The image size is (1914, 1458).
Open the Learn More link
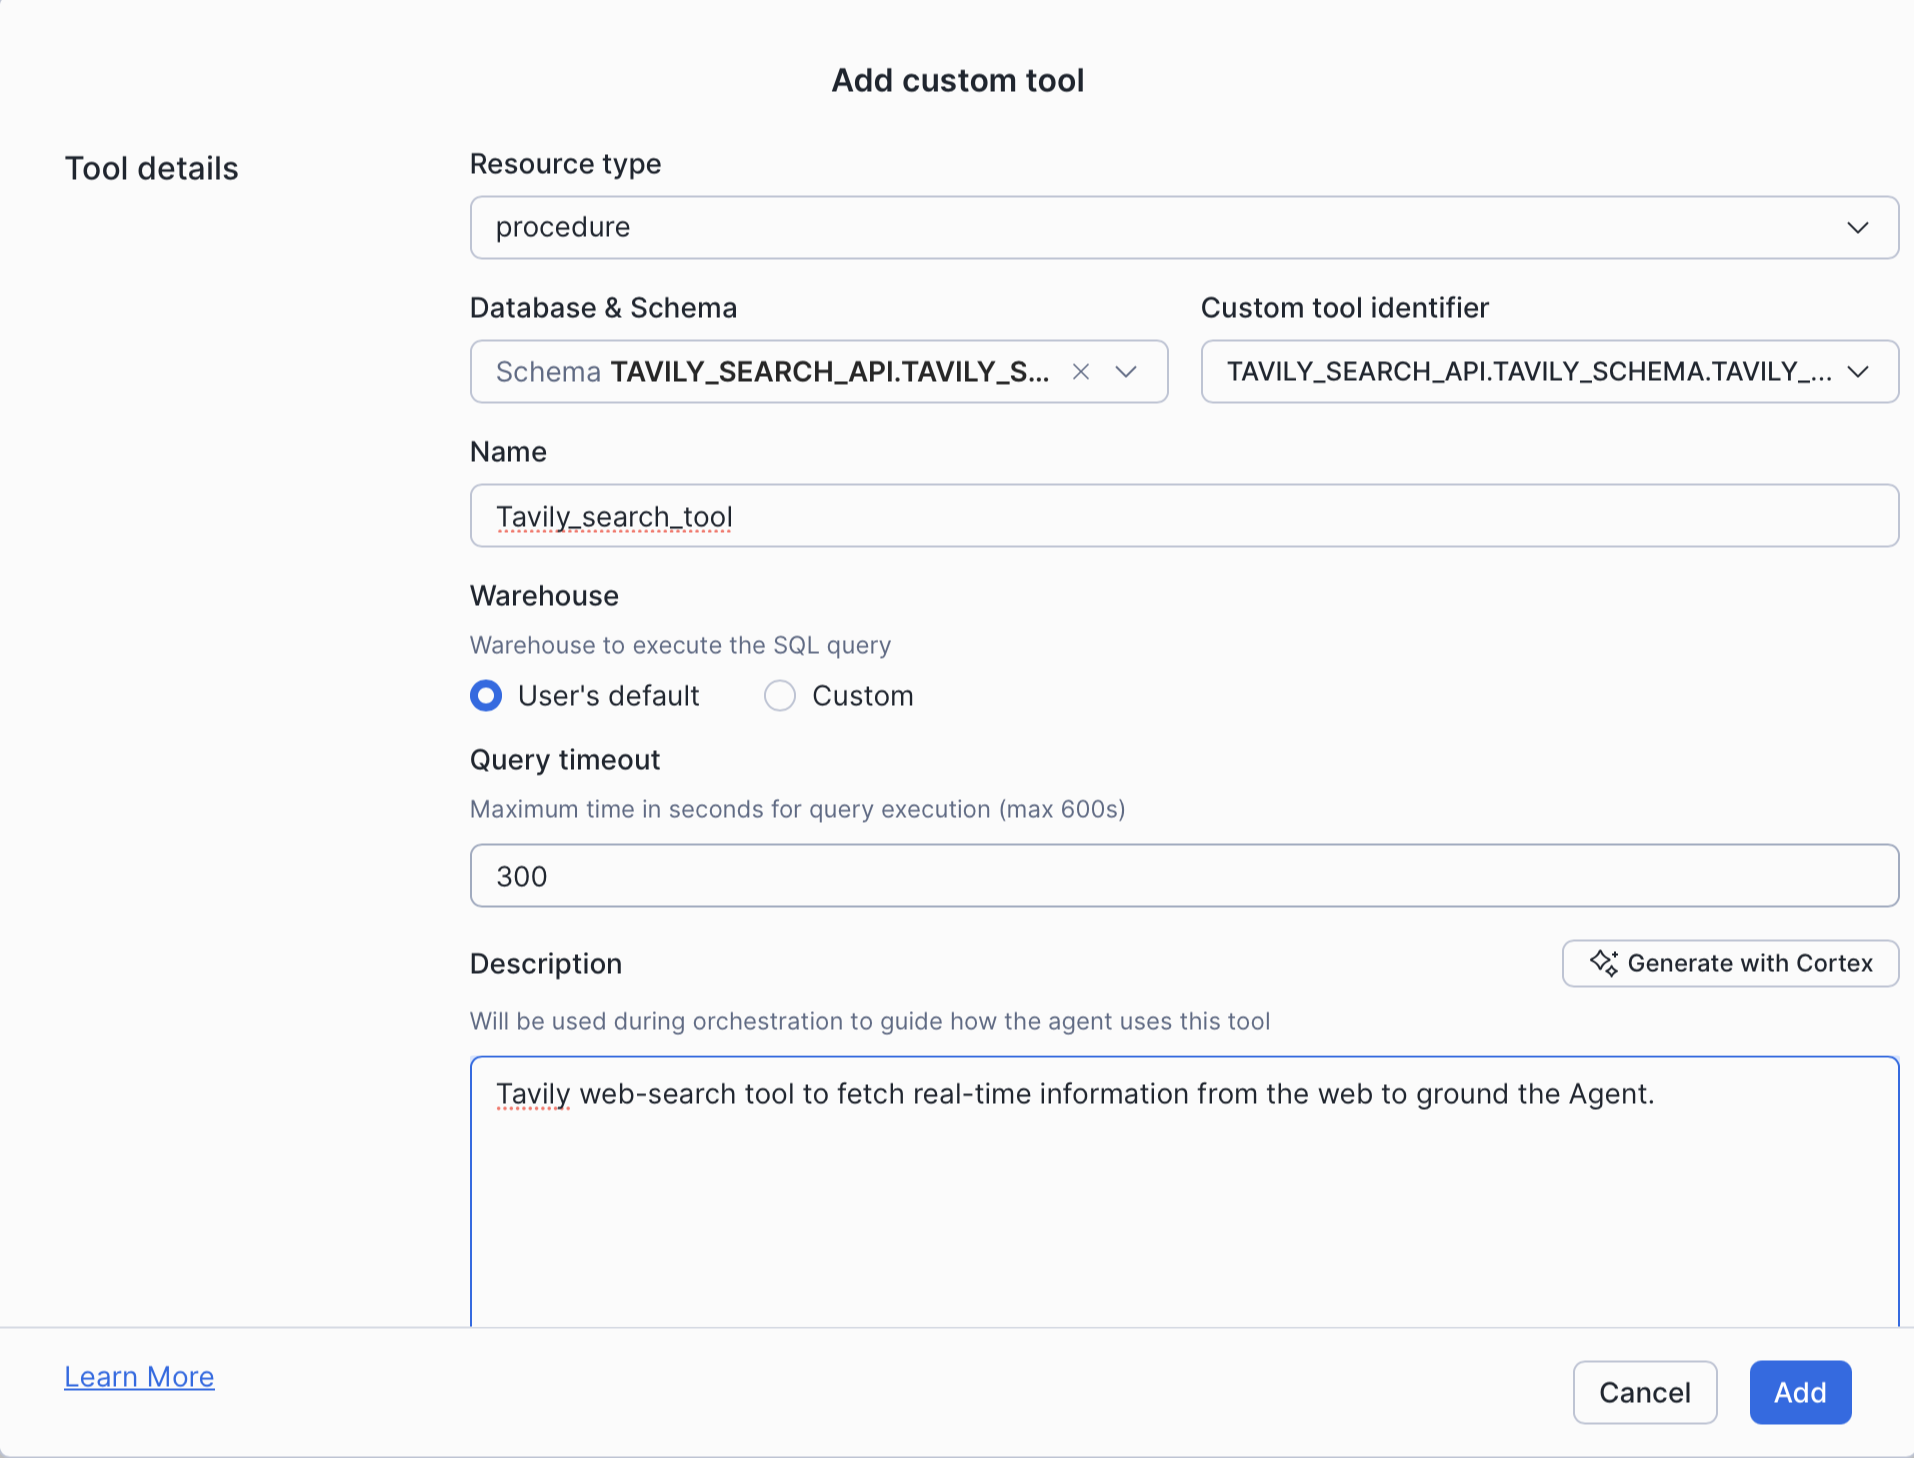coord(139,1376)
